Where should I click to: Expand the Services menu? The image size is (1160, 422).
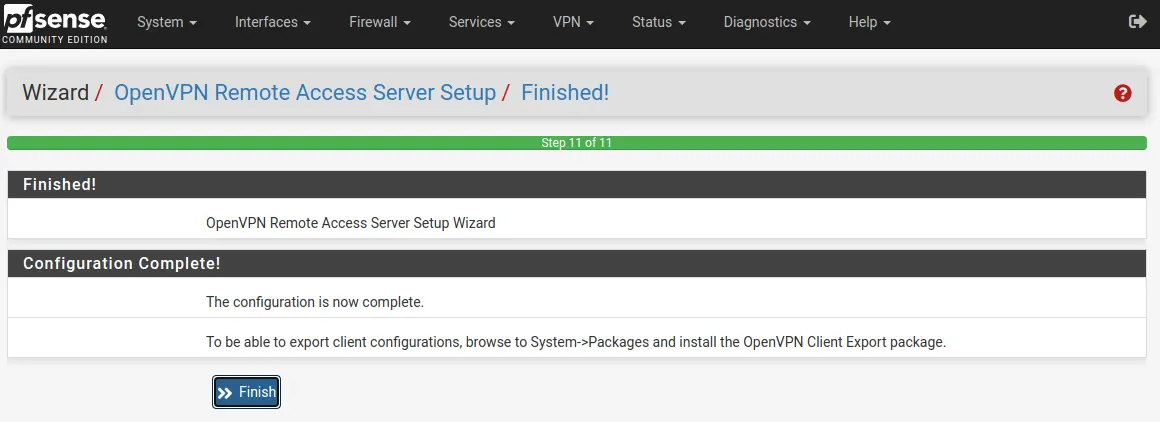484,22
